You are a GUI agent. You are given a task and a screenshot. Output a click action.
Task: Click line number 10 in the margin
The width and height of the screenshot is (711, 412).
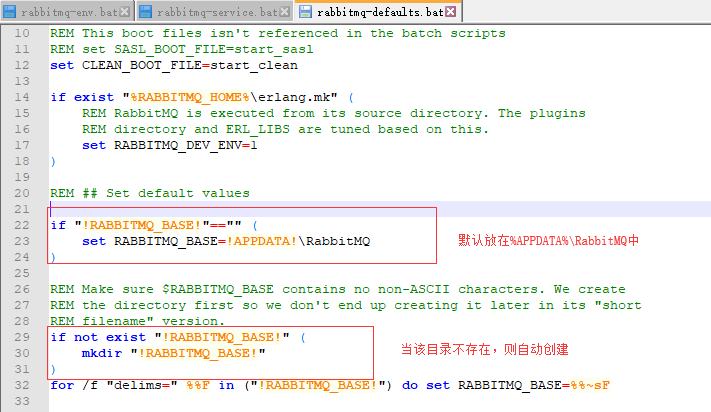point(22,34)
